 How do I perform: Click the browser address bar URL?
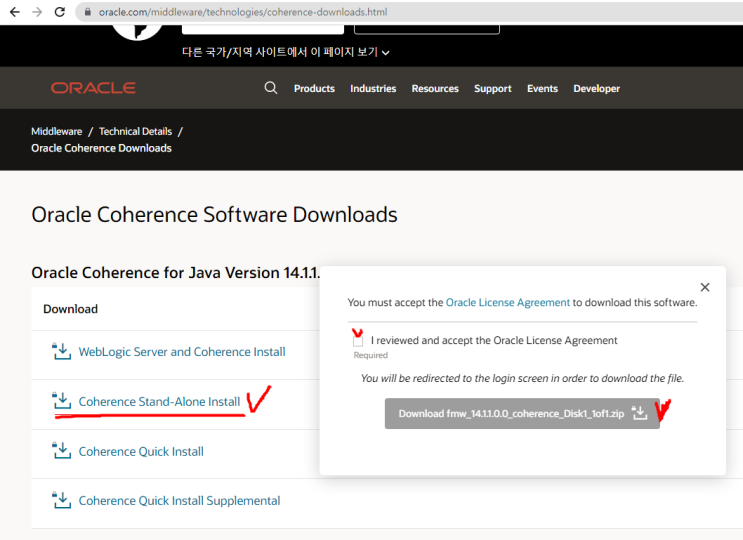tap(243, 12)
